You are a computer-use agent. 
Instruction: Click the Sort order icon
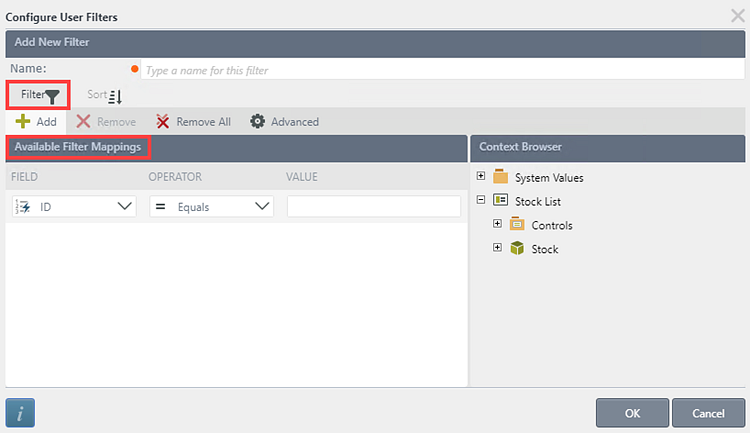(x=115, y=96)
